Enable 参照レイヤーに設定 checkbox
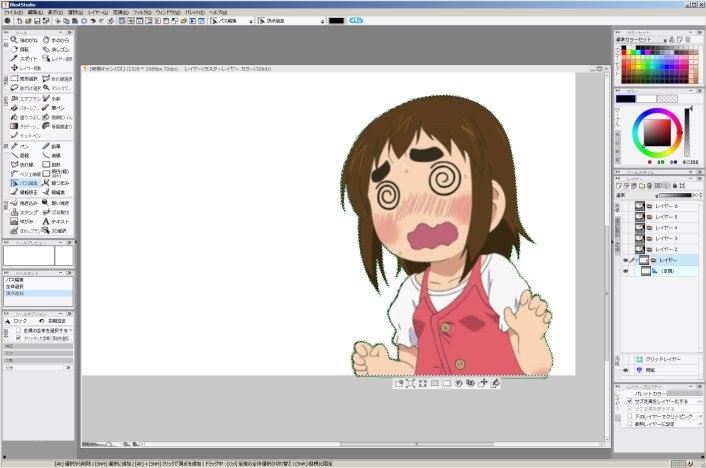 tap(629, 424)
